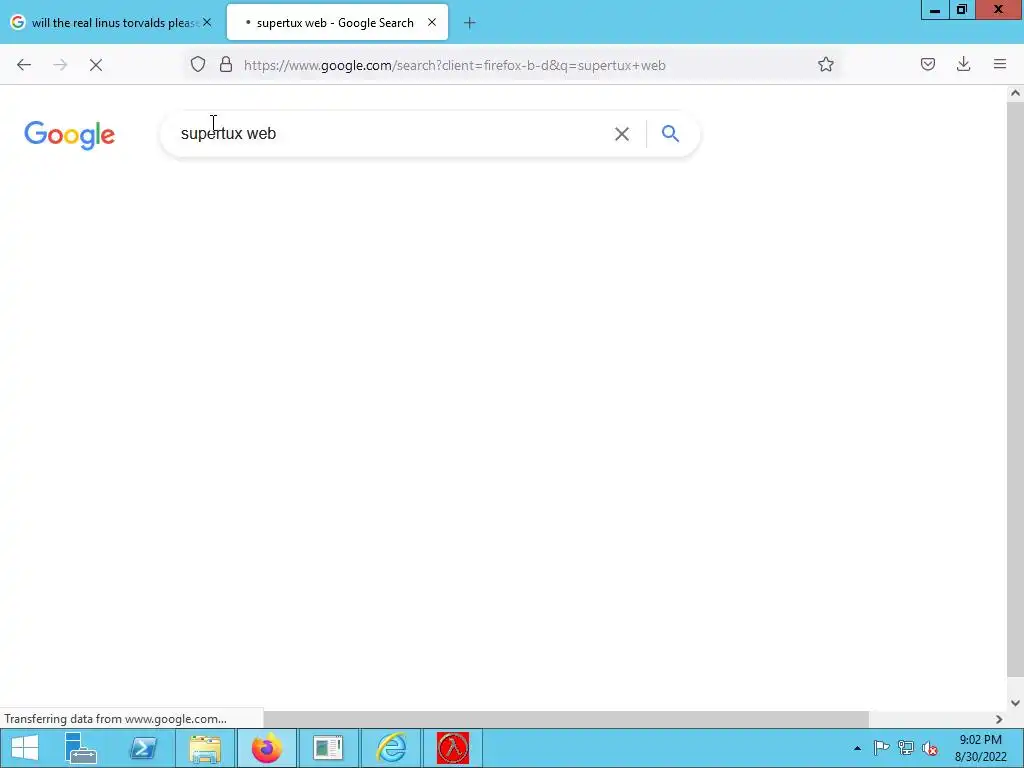Open Action Center flag icon
Viewport: 1024px width, 768px height.
click(881, 748)
